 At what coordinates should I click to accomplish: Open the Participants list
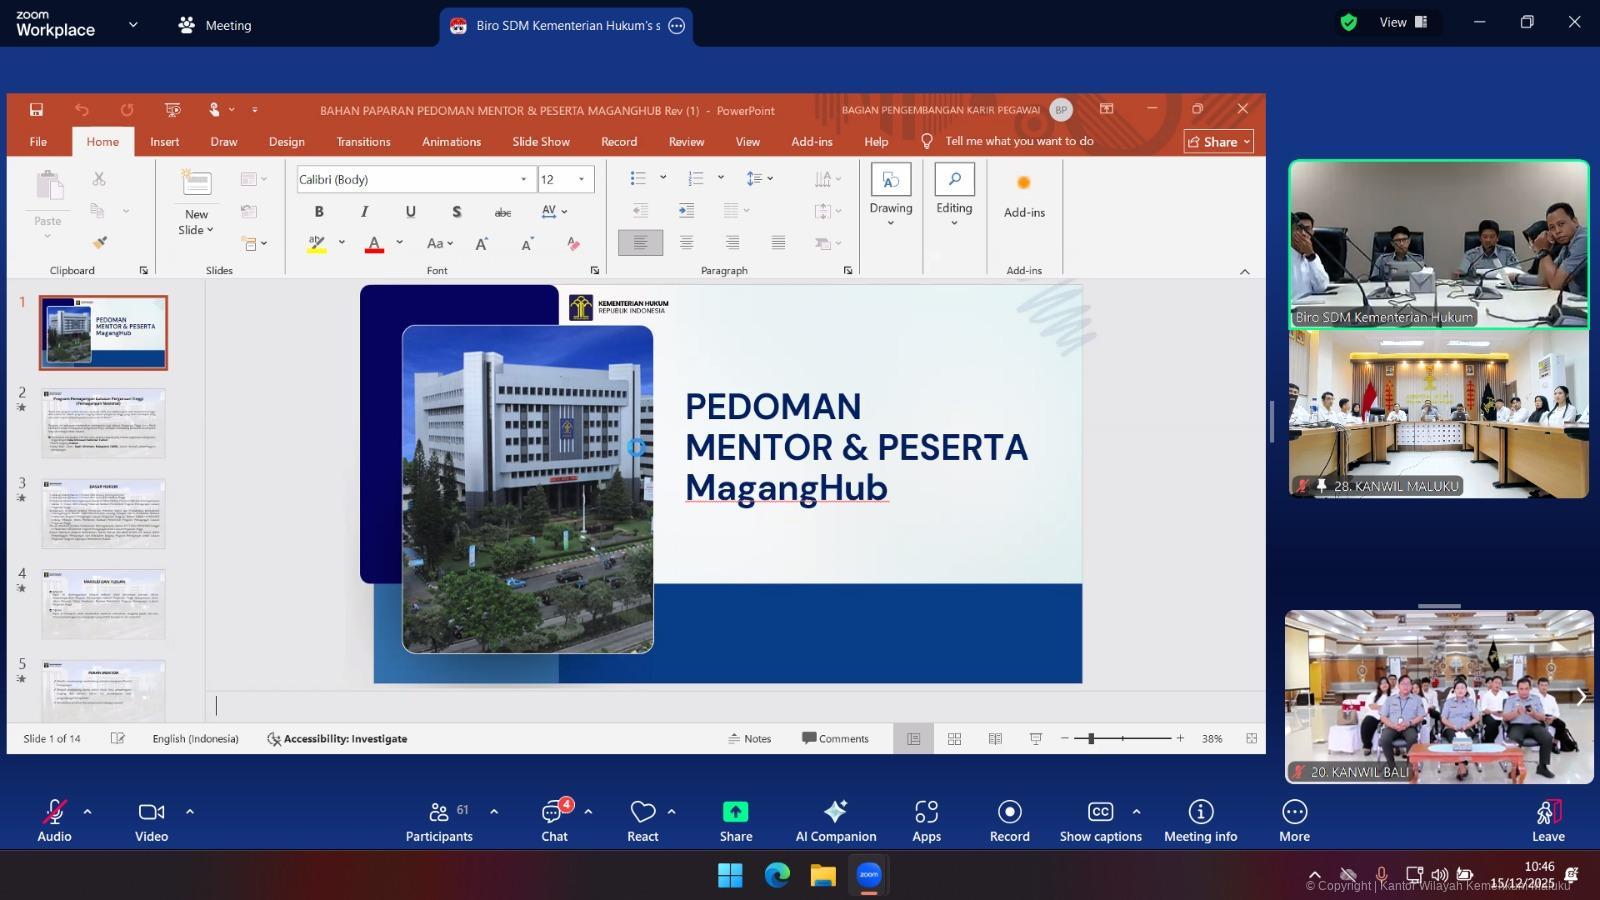[x=439, y=820]
